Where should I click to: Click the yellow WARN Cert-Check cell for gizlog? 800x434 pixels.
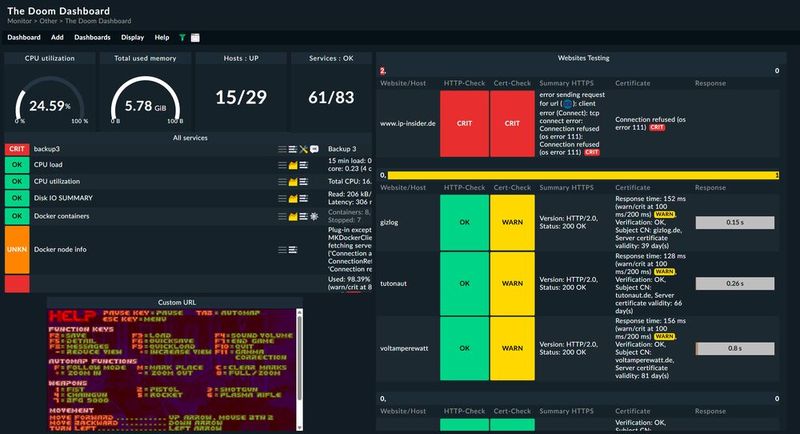click(x=512, y=222)
